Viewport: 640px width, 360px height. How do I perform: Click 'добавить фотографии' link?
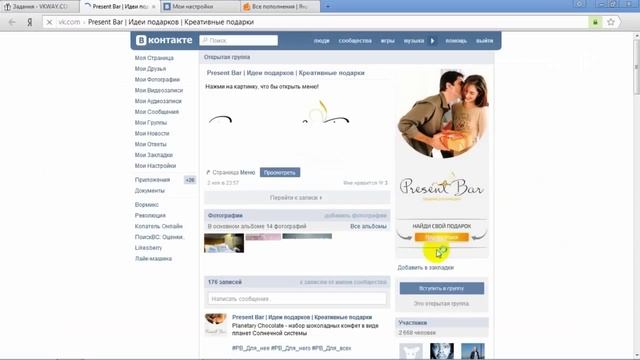tap(355, 216)
